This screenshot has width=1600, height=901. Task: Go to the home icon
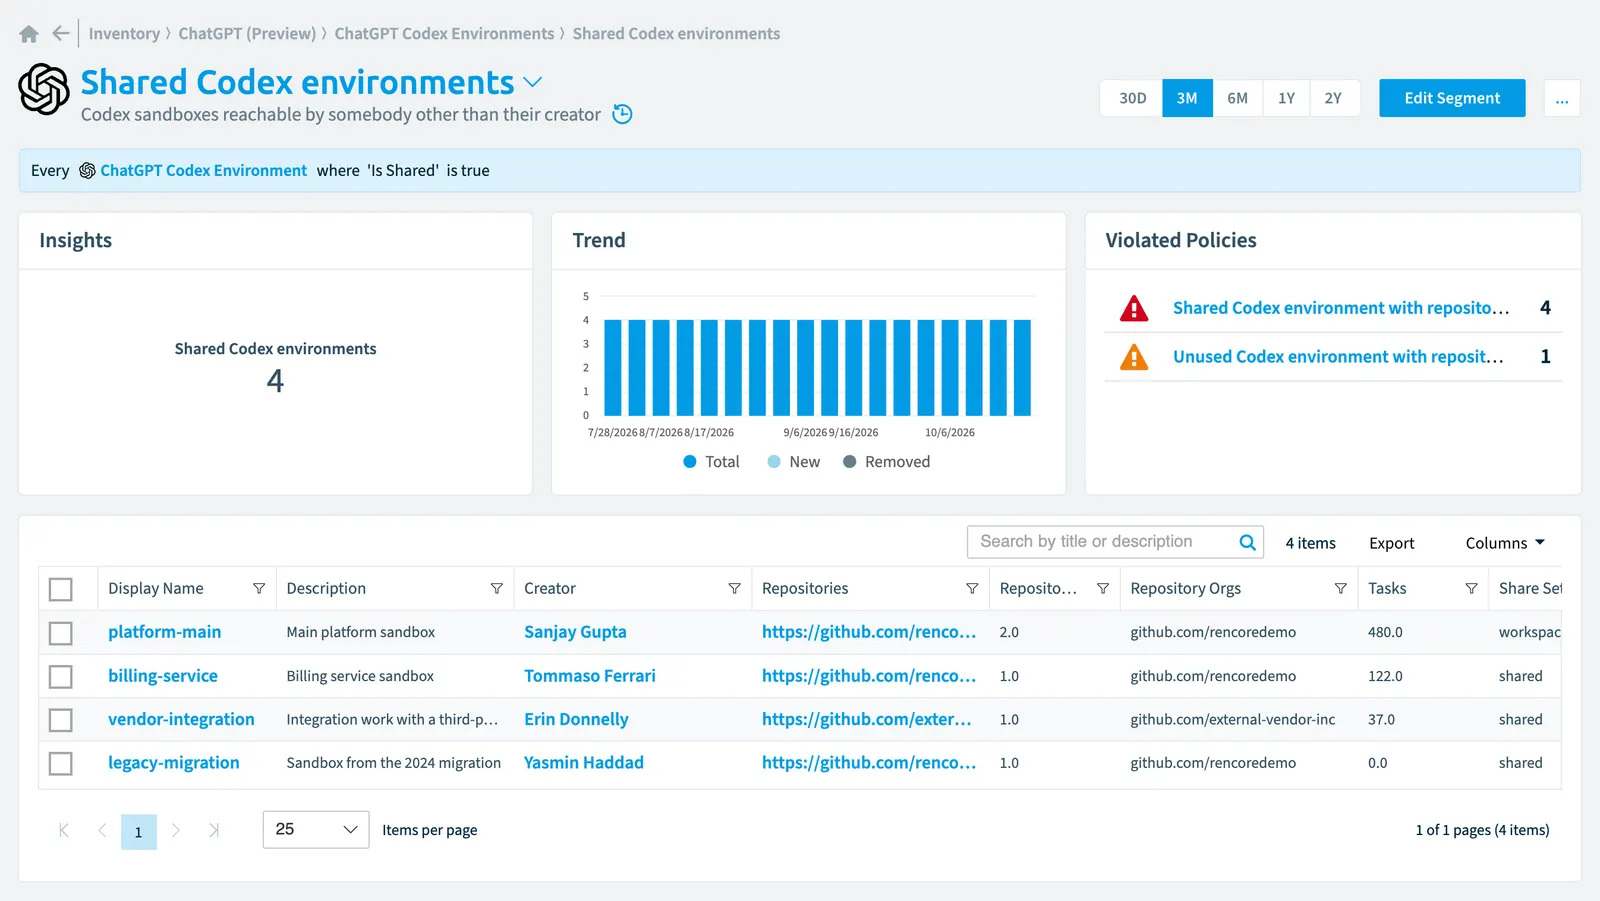(29, 34)
